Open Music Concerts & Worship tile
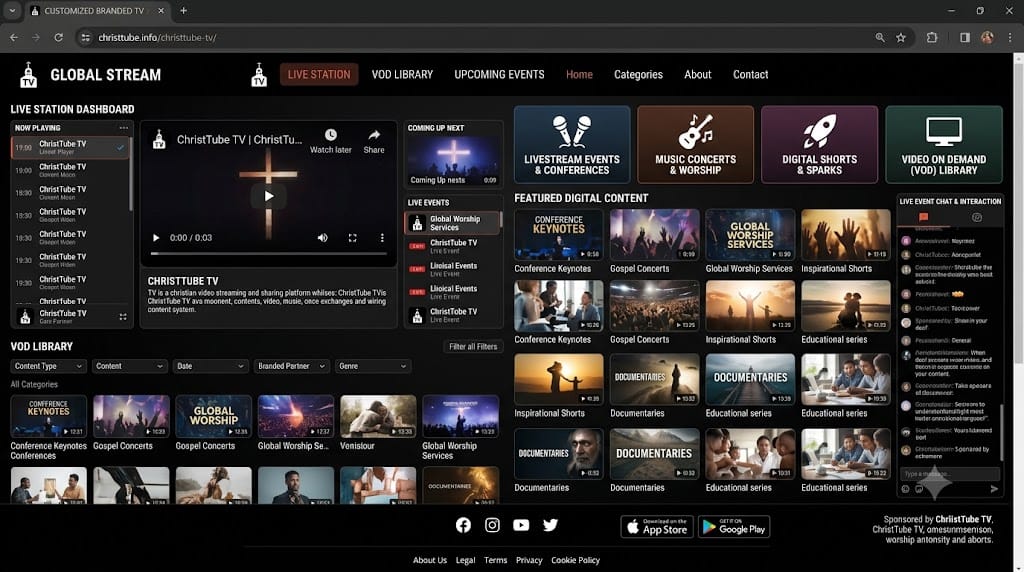Screen dimensions: 1024x572 tap(696, 144)
